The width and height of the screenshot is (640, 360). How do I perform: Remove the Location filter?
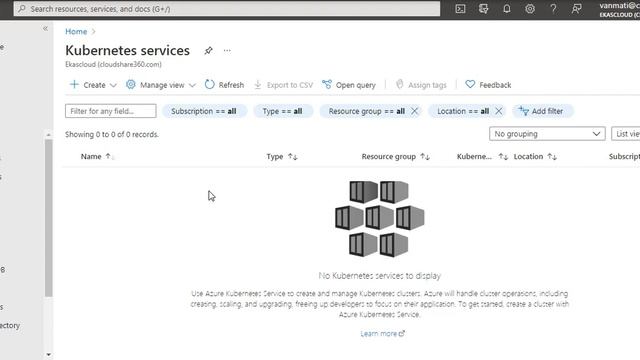pyautogui.click(x=499, y=111)
